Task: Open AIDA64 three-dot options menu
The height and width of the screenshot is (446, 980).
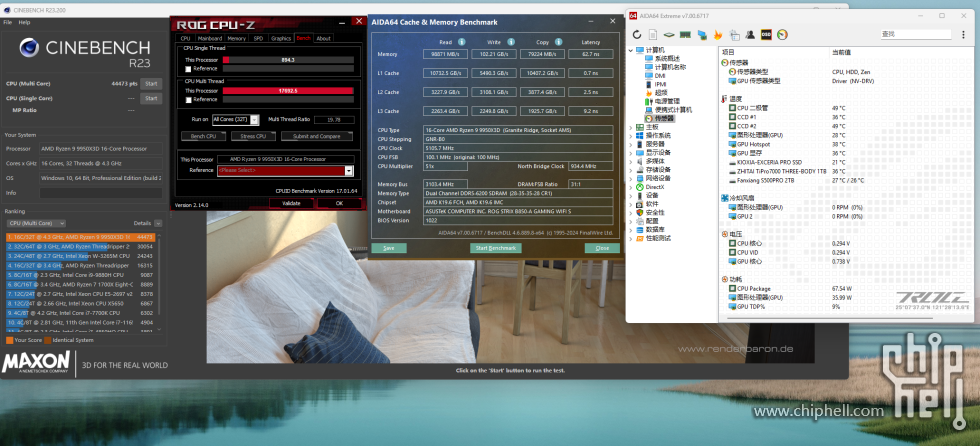Action: click(x=962, y=34)
